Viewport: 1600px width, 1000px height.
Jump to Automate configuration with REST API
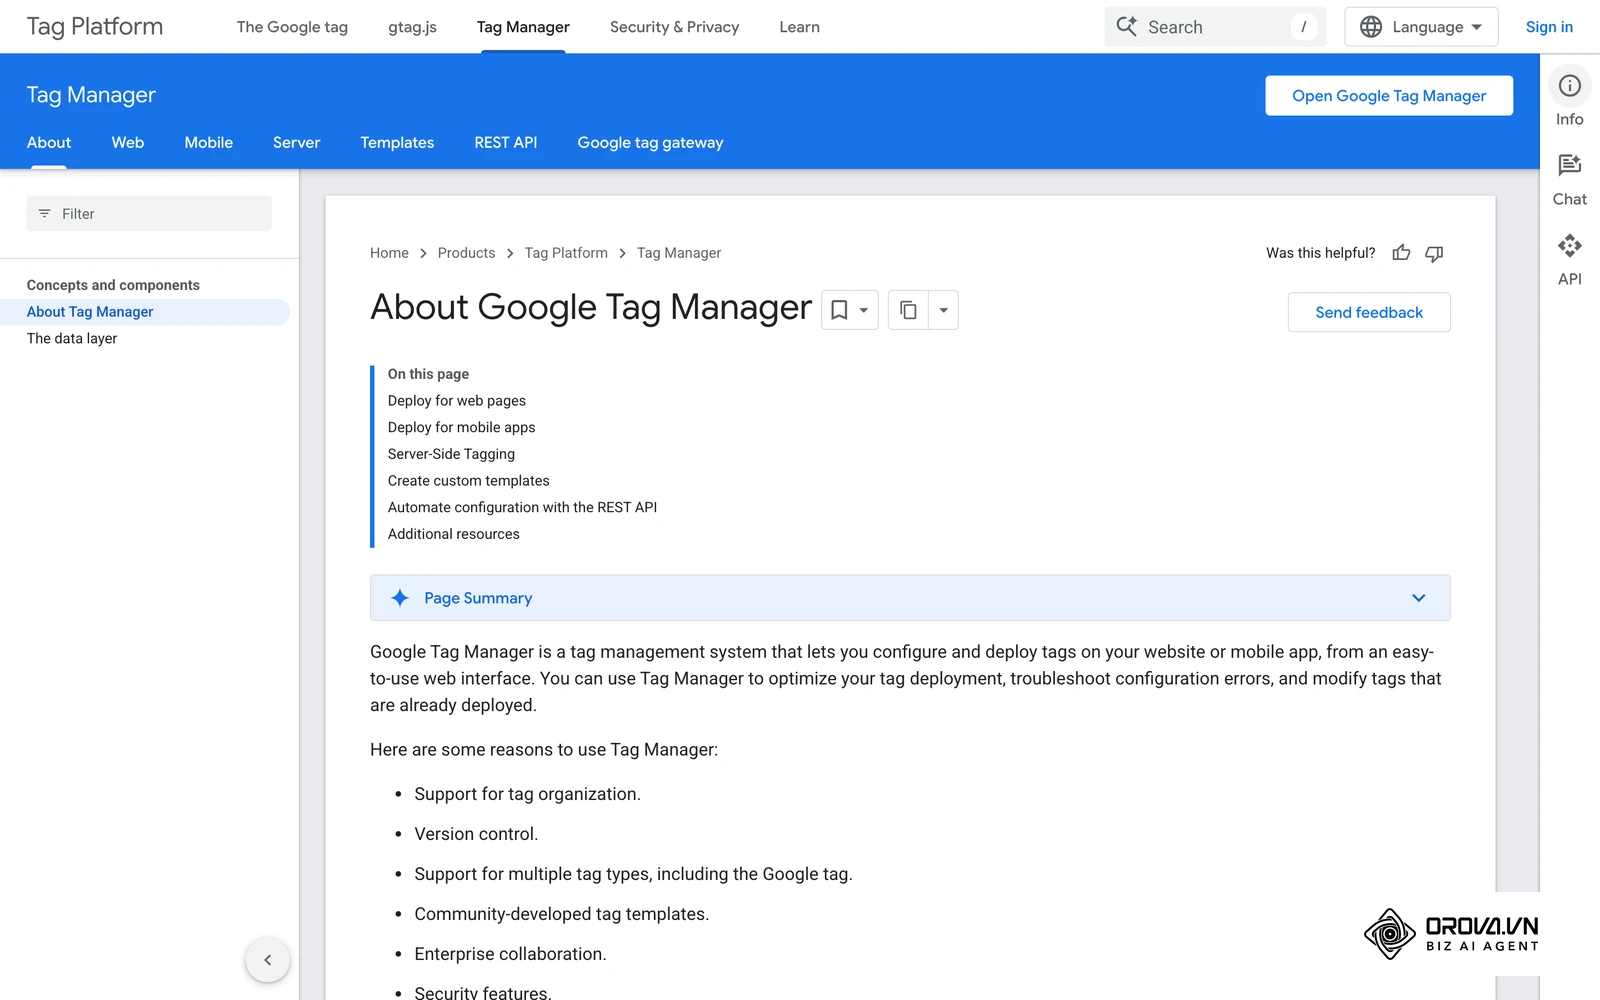(522, 508)
